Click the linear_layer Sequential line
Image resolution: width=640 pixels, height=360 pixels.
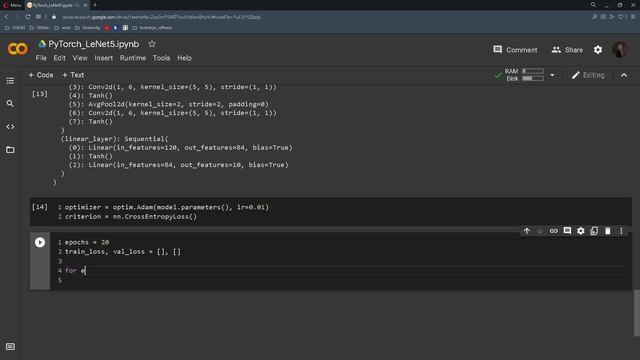[114, 139]
